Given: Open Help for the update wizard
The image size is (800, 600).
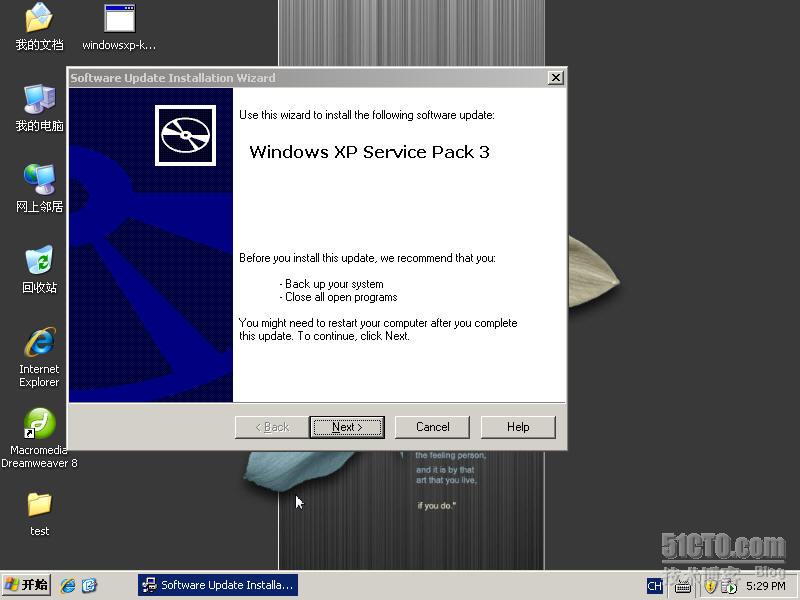Looking at the screenshot, I should 518,427.
